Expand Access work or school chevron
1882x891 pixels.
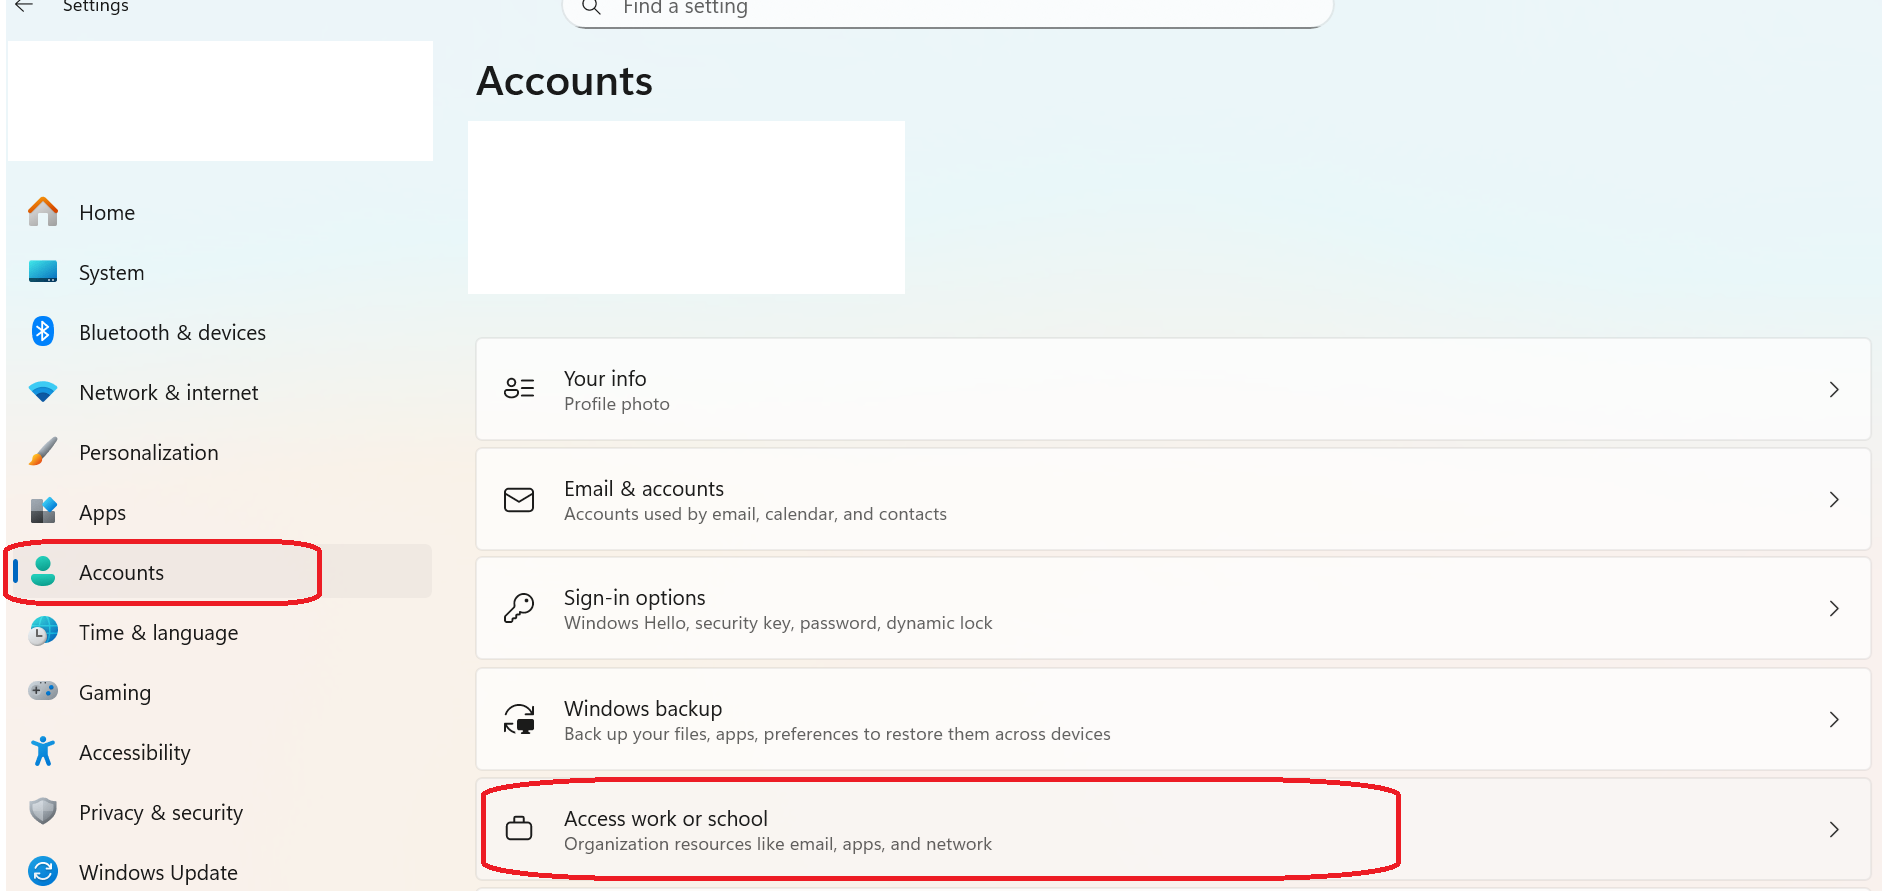(1834, 829)
